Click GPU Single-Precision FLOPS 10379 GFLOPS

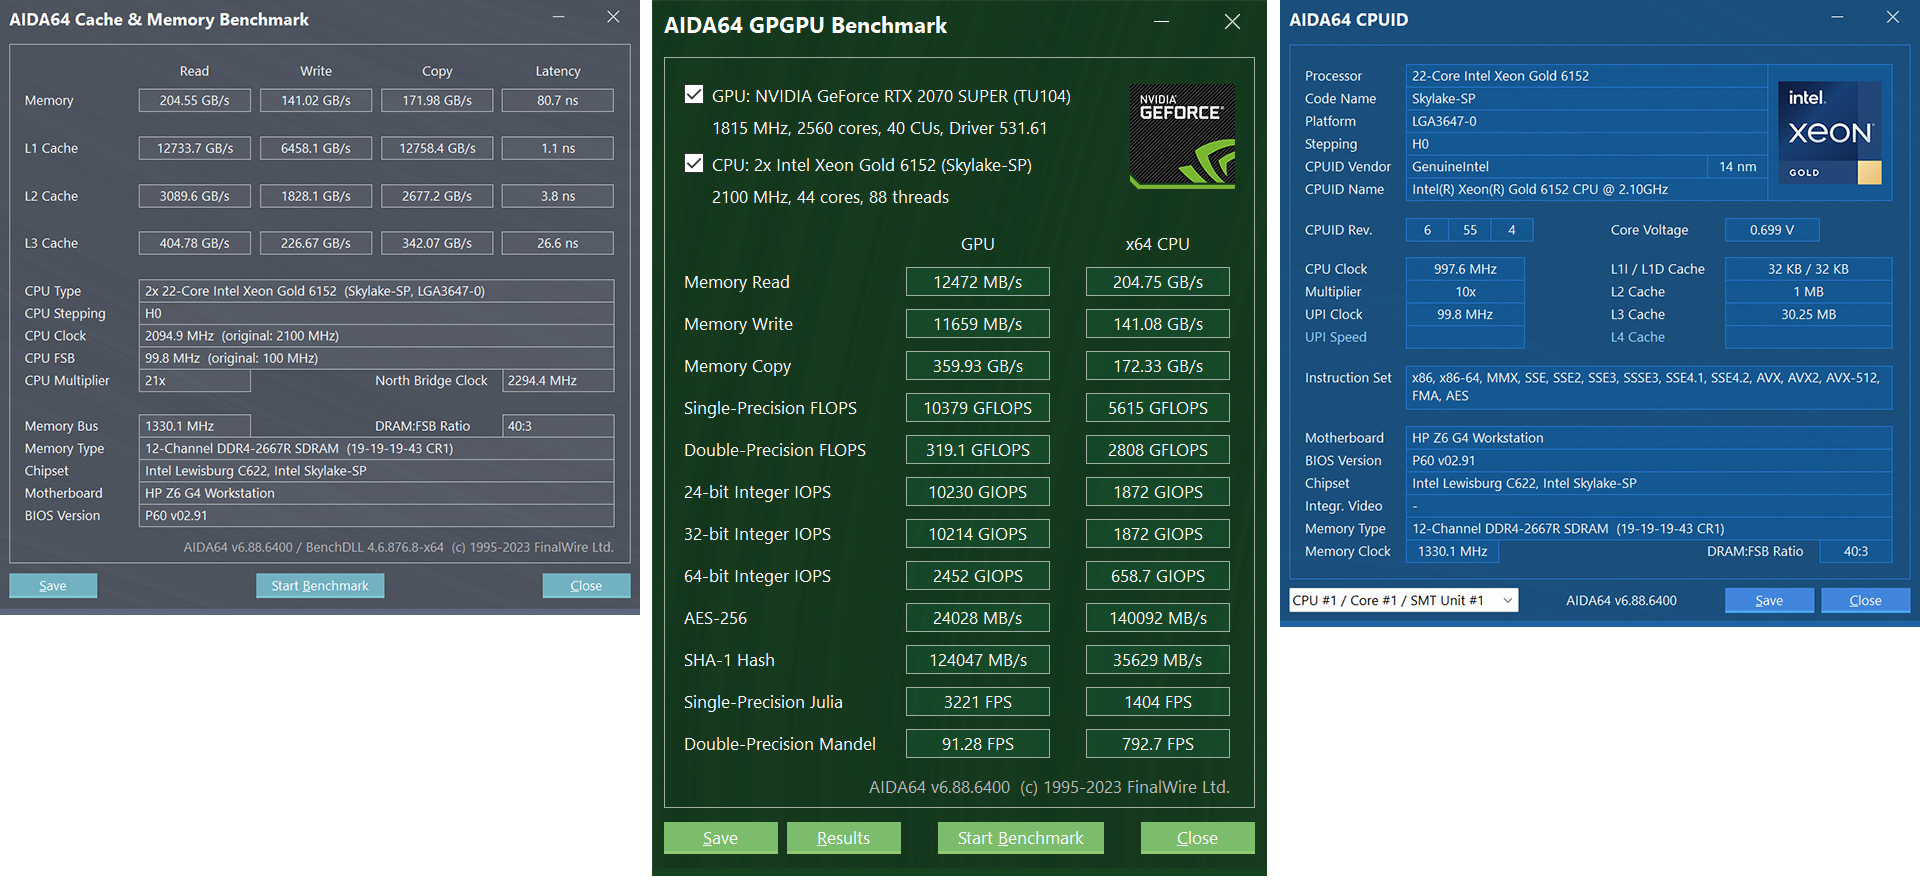click(978, 408)
